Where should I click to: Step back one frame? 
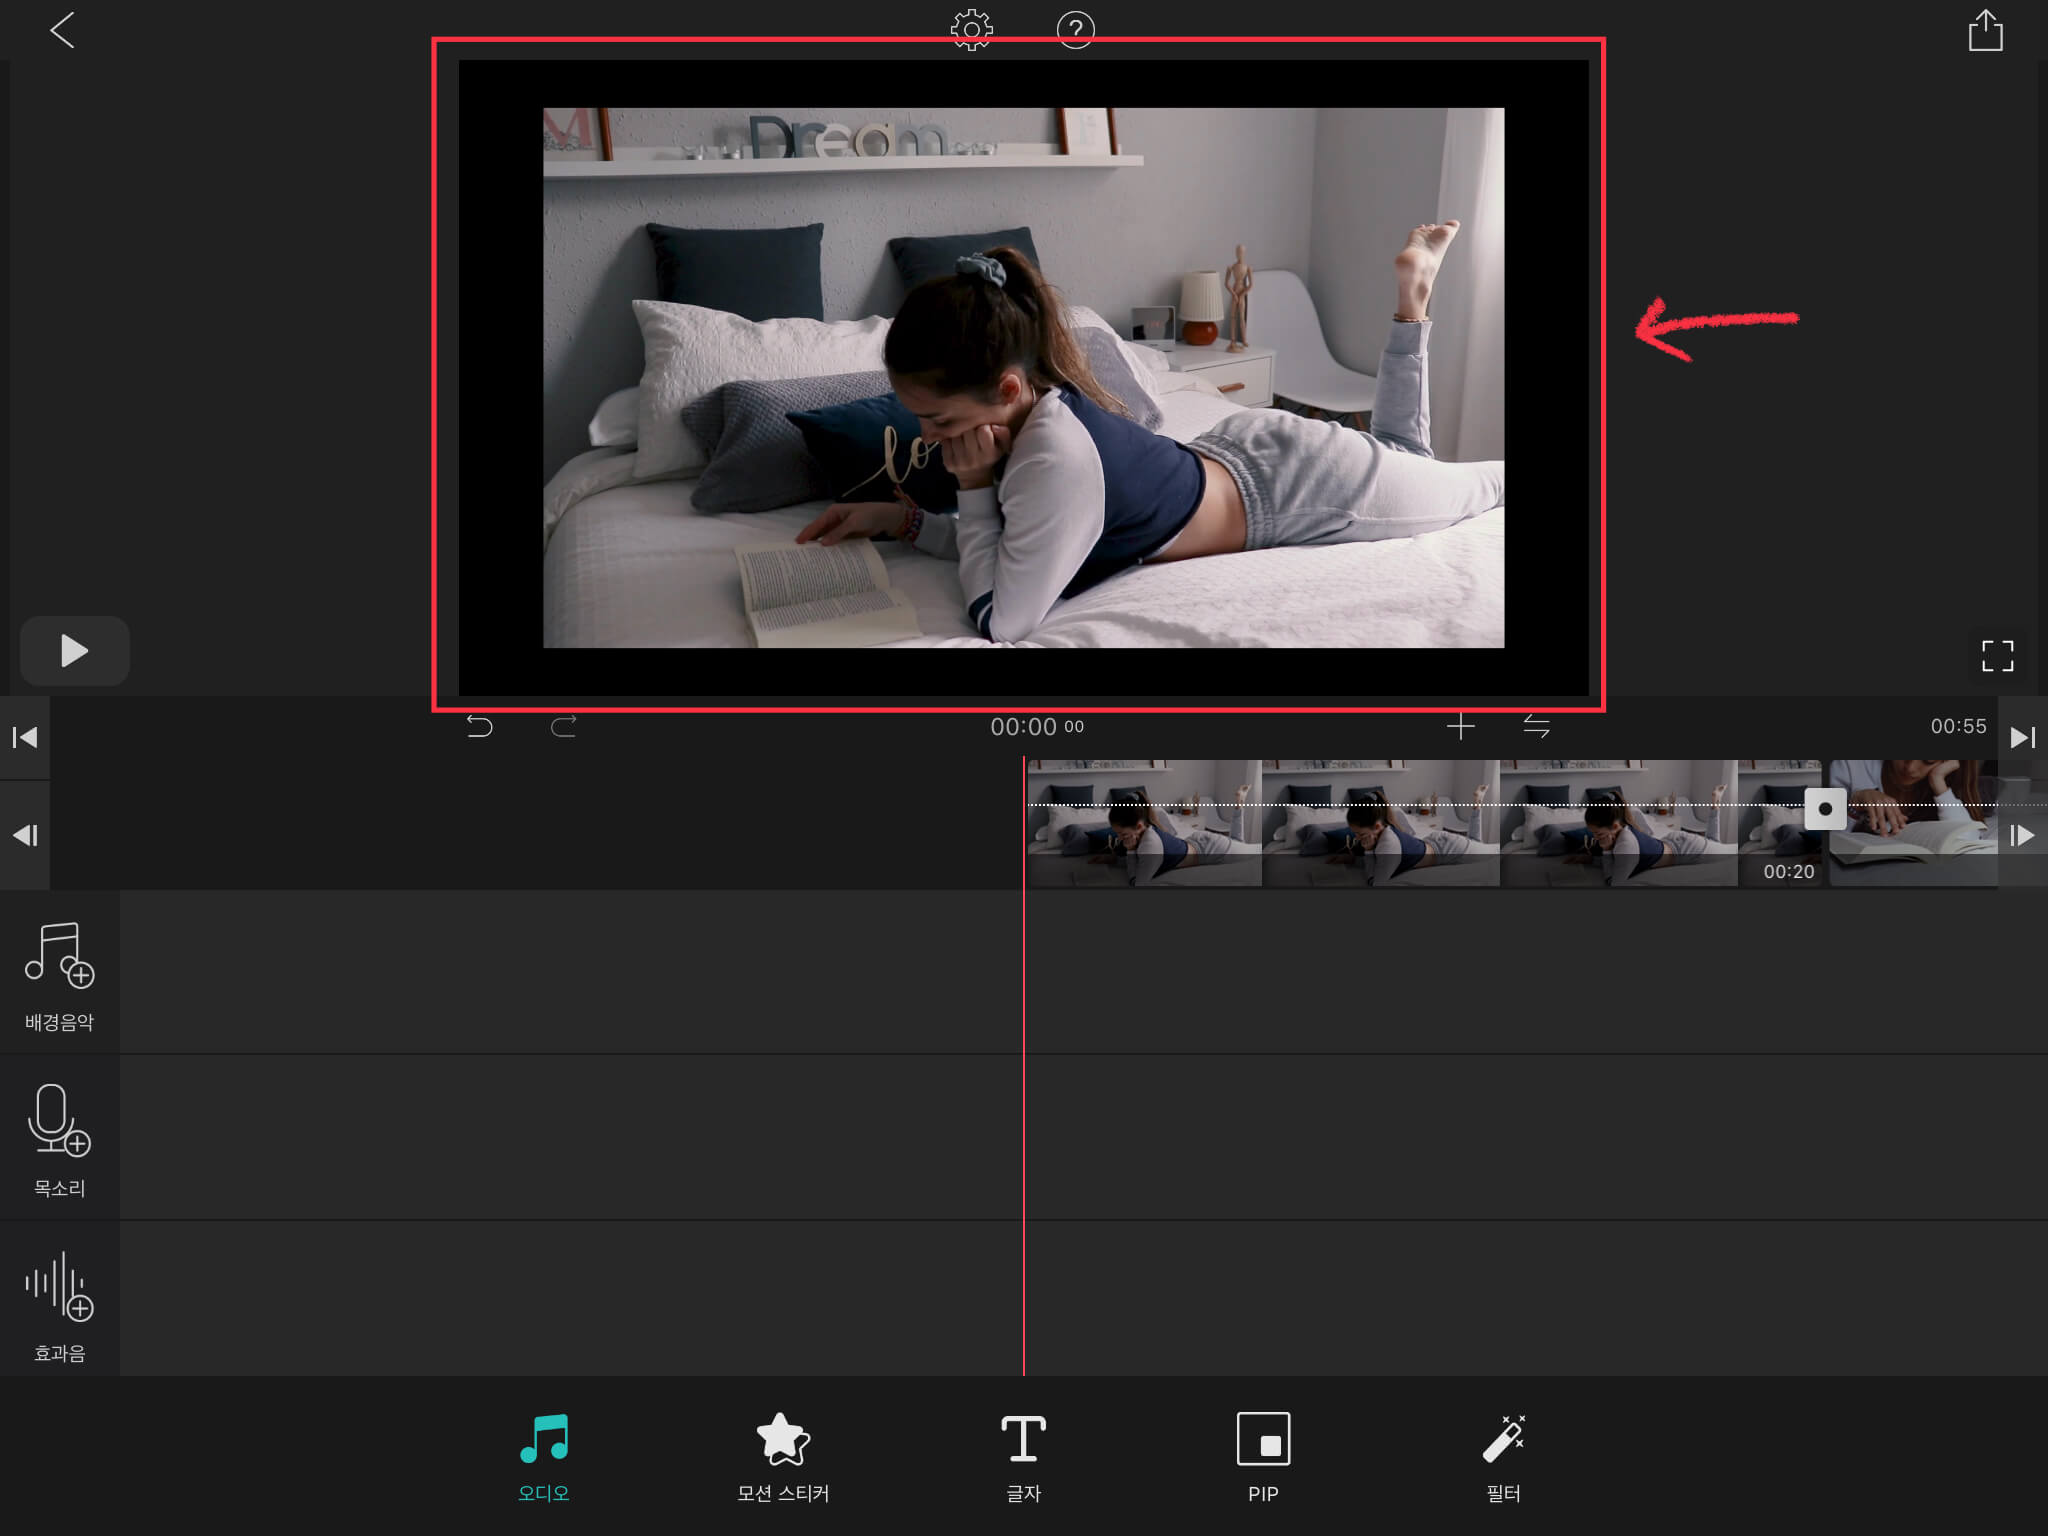pos(25,835)
